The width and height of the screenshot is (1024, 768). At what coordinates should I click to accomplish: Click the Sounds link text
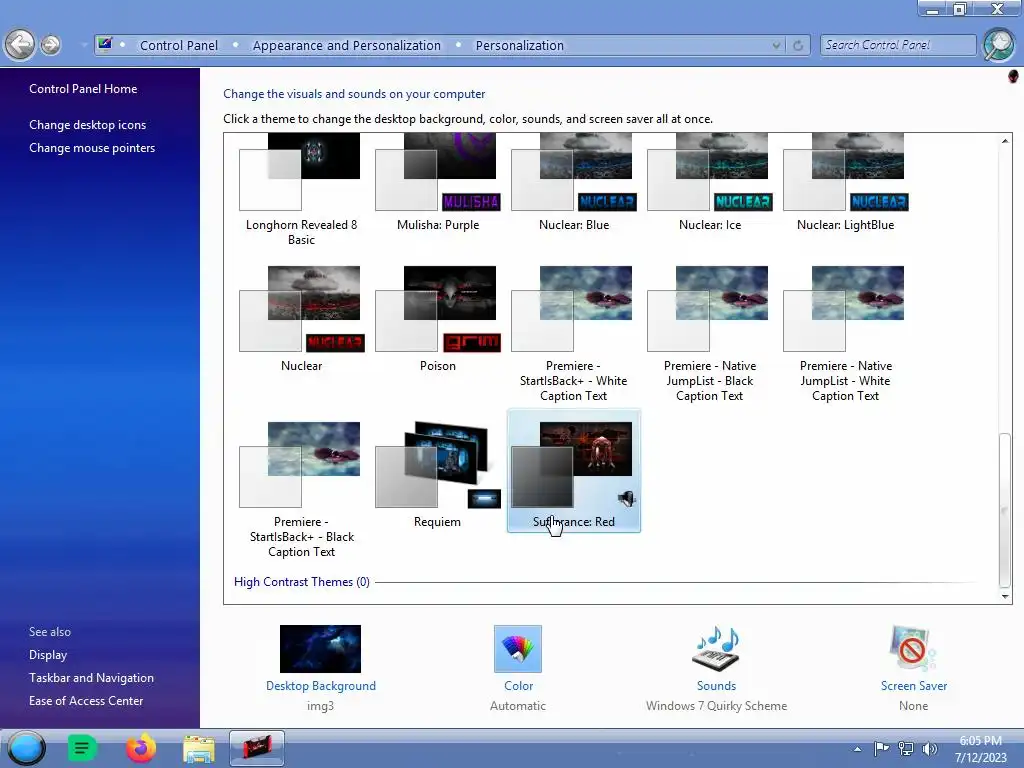716,686
